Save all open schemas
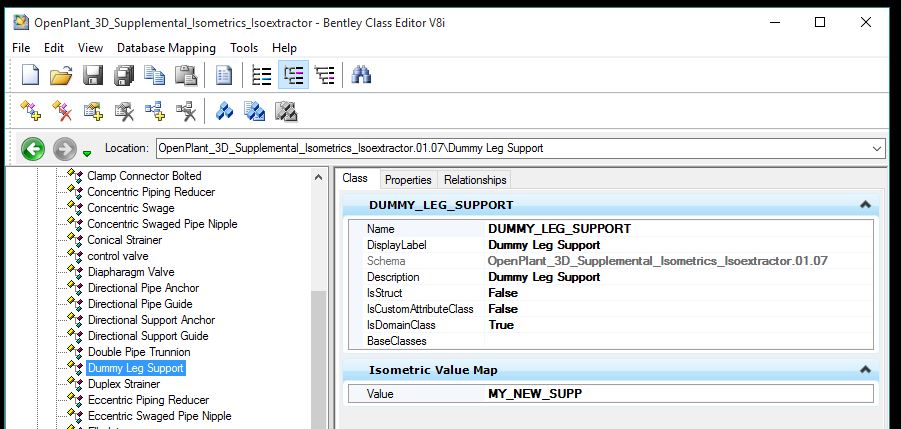Viewport: 901px width, 429px height. [x=124, y=75]
